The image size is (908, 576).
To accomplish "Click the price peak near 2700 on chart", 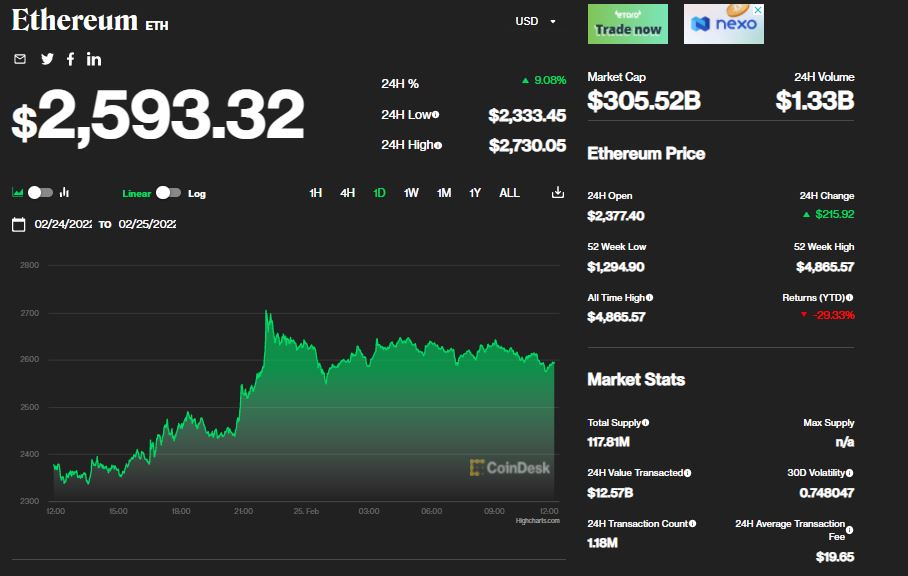I will click(x=267, y=313).
